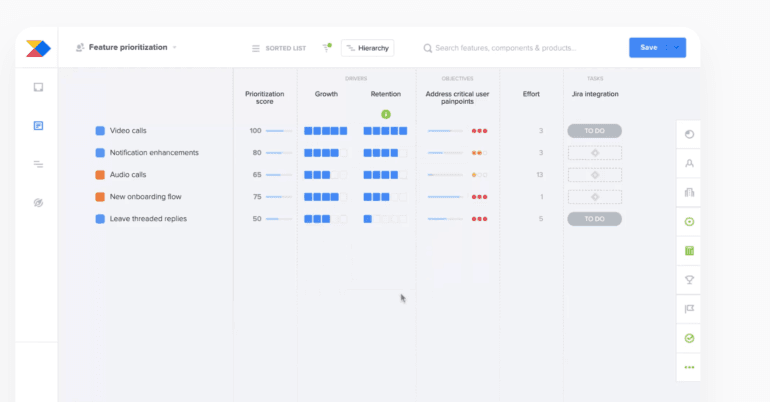Open the filter icon with green dot
770x402 pixels.
(327, 48)
